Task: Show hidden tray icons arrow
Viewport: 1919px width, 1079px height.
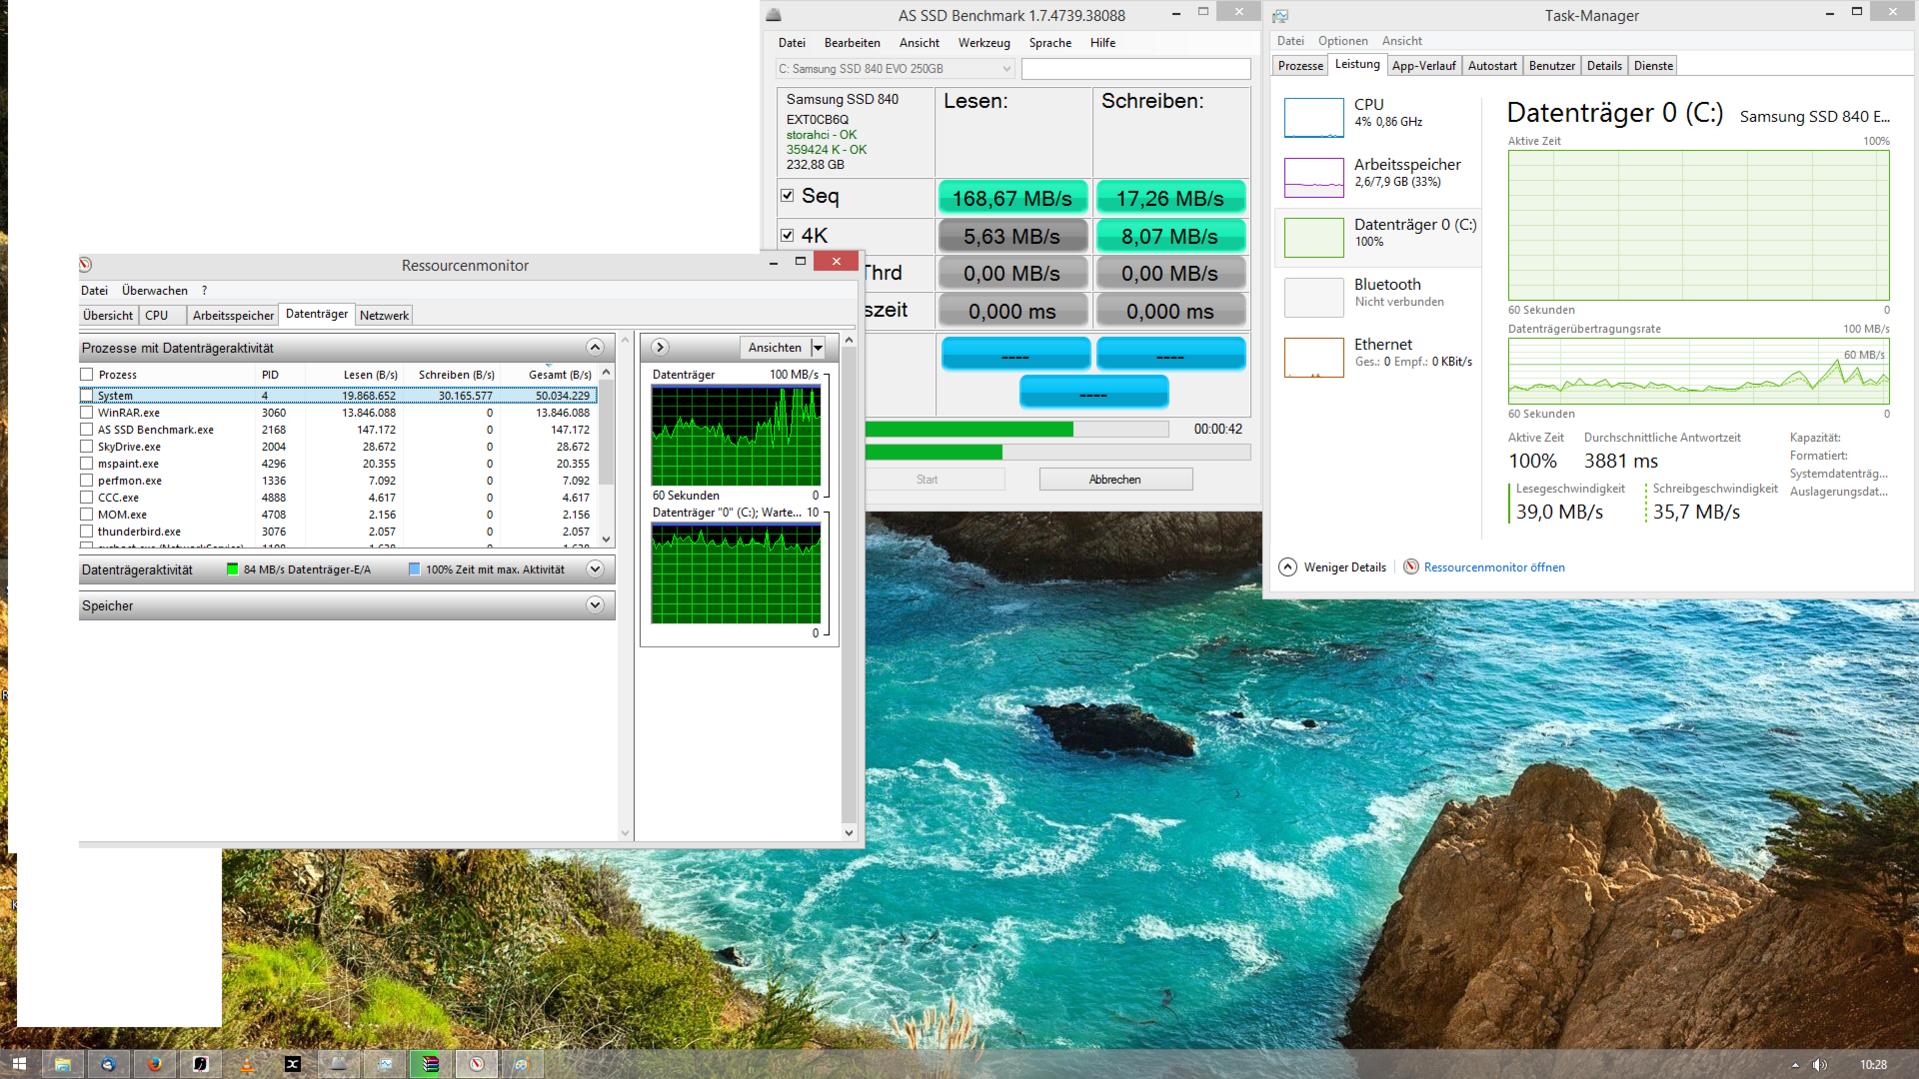Action: click(1795, 1065)
